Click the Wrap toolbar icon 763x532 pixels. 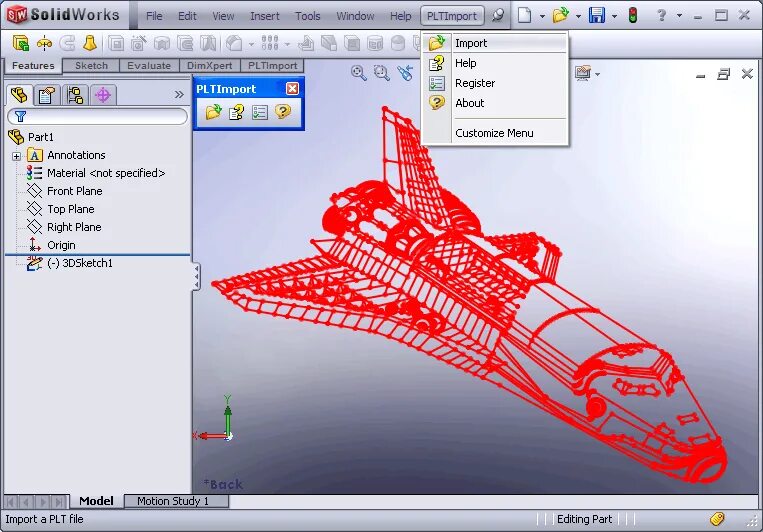[x=375, y=44]
